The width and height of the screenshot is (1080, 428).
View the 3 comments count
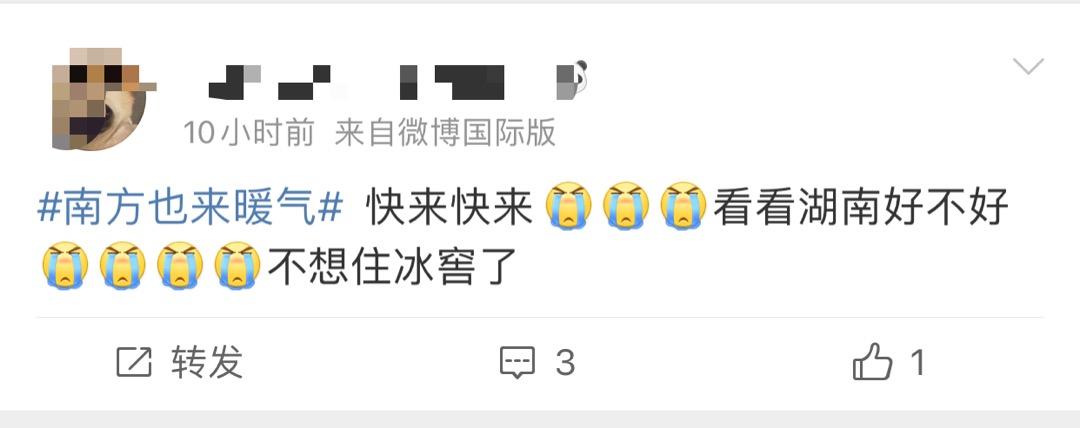click(565, 363)
